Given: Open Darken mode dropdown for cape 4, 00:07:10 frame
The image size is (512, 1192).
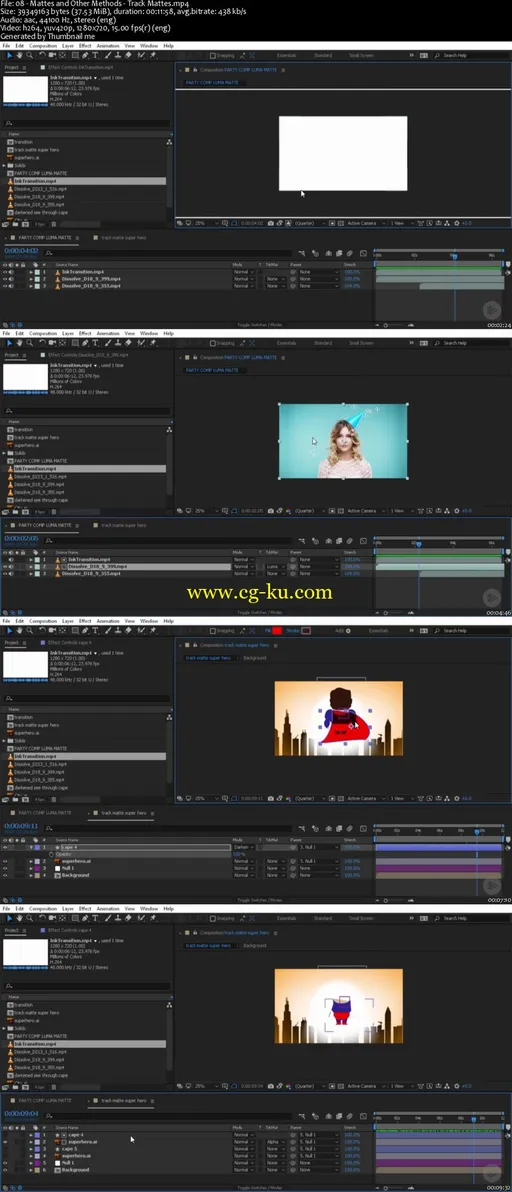Looking at the screenshot, I should pyautogui.click(x=244, y=847).
